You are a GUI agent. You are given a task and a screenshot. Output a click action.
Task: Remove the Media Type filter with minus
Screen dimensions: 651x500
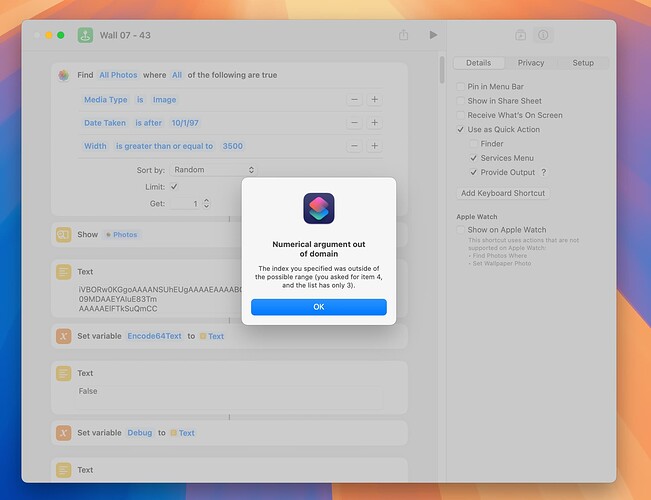click(x=354, y=100)
